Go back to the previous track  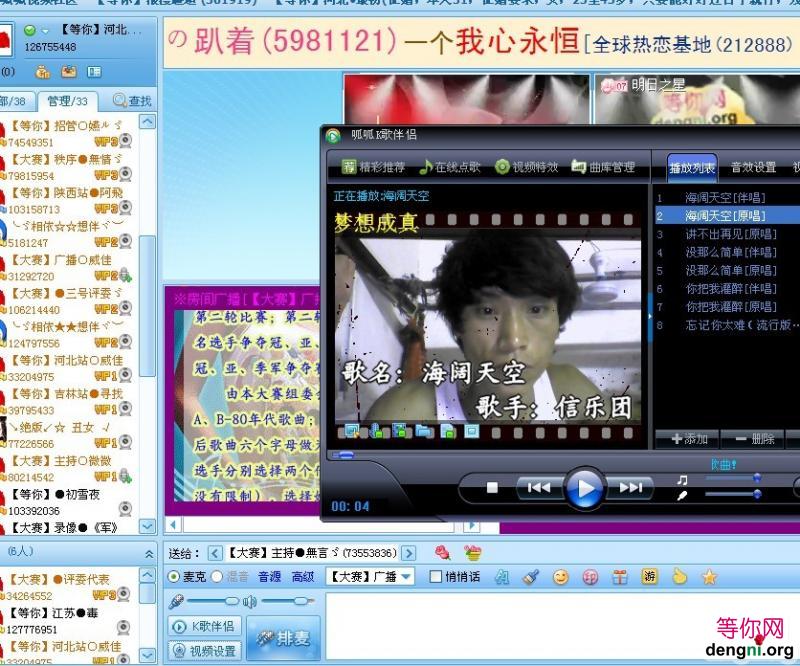coord(538,487)
